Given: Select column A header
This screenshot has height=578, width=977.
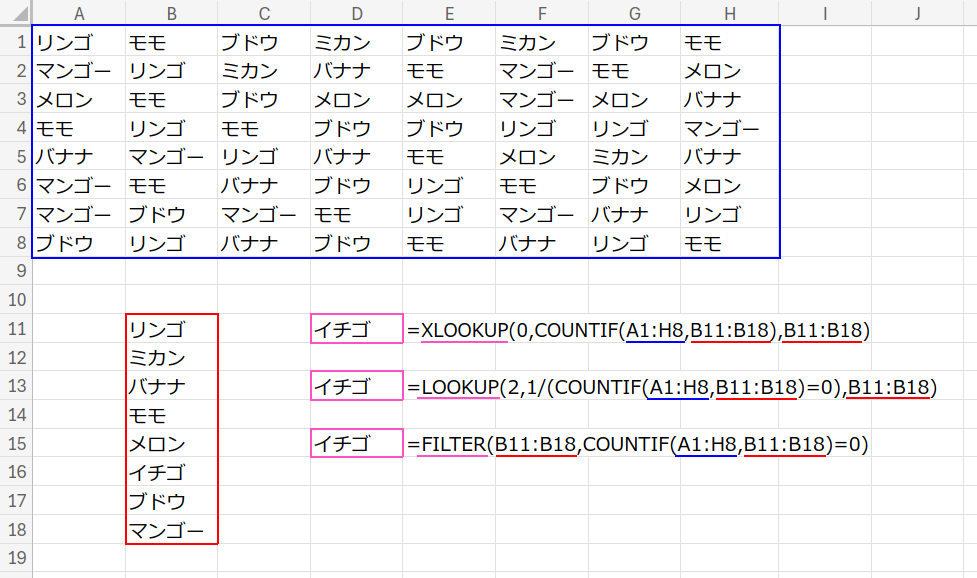Looking at the screenshot, I should [78, 12].
